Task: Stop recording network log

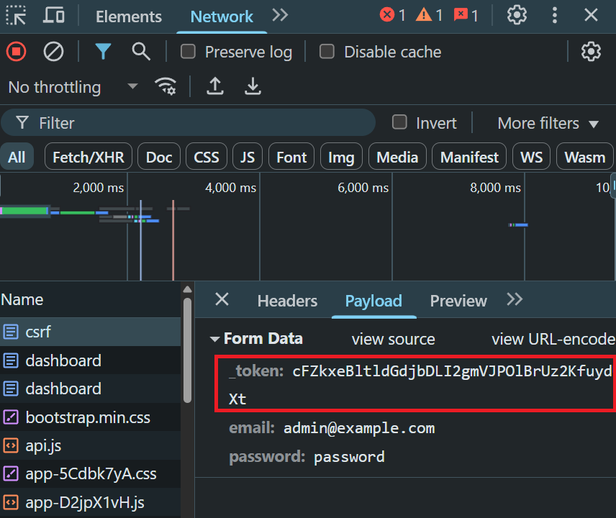Action: pyautogui.click(x=16, y=52)
